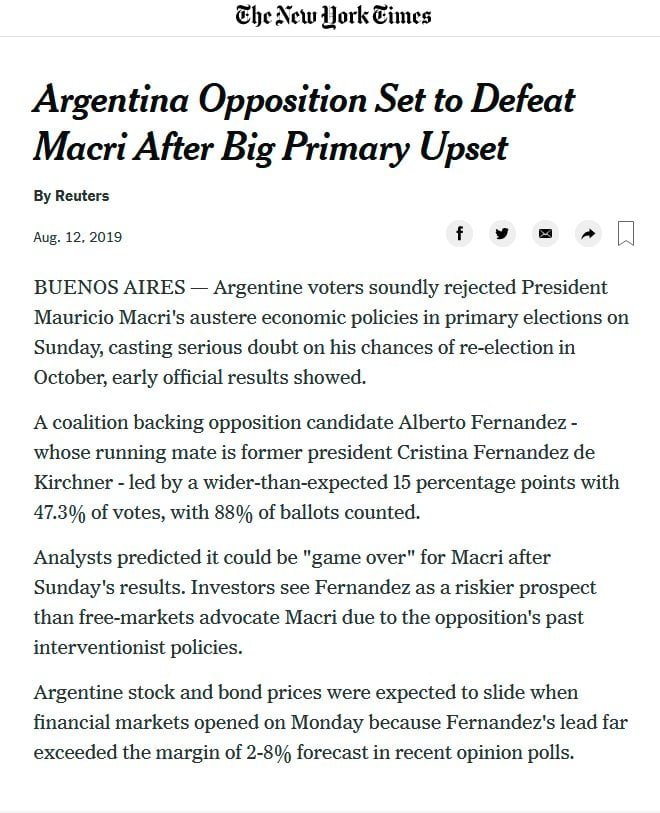Screen dimensions: 660x813
Task: Click the BUENOS AIRES dateline
Action: pos(109,287)
